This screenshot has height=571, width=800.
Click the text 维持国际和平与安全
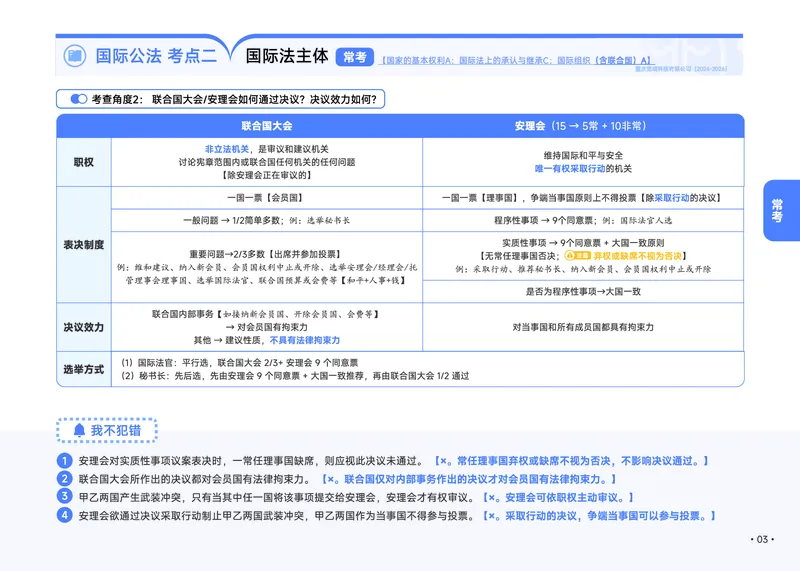(x=583, y=155)
